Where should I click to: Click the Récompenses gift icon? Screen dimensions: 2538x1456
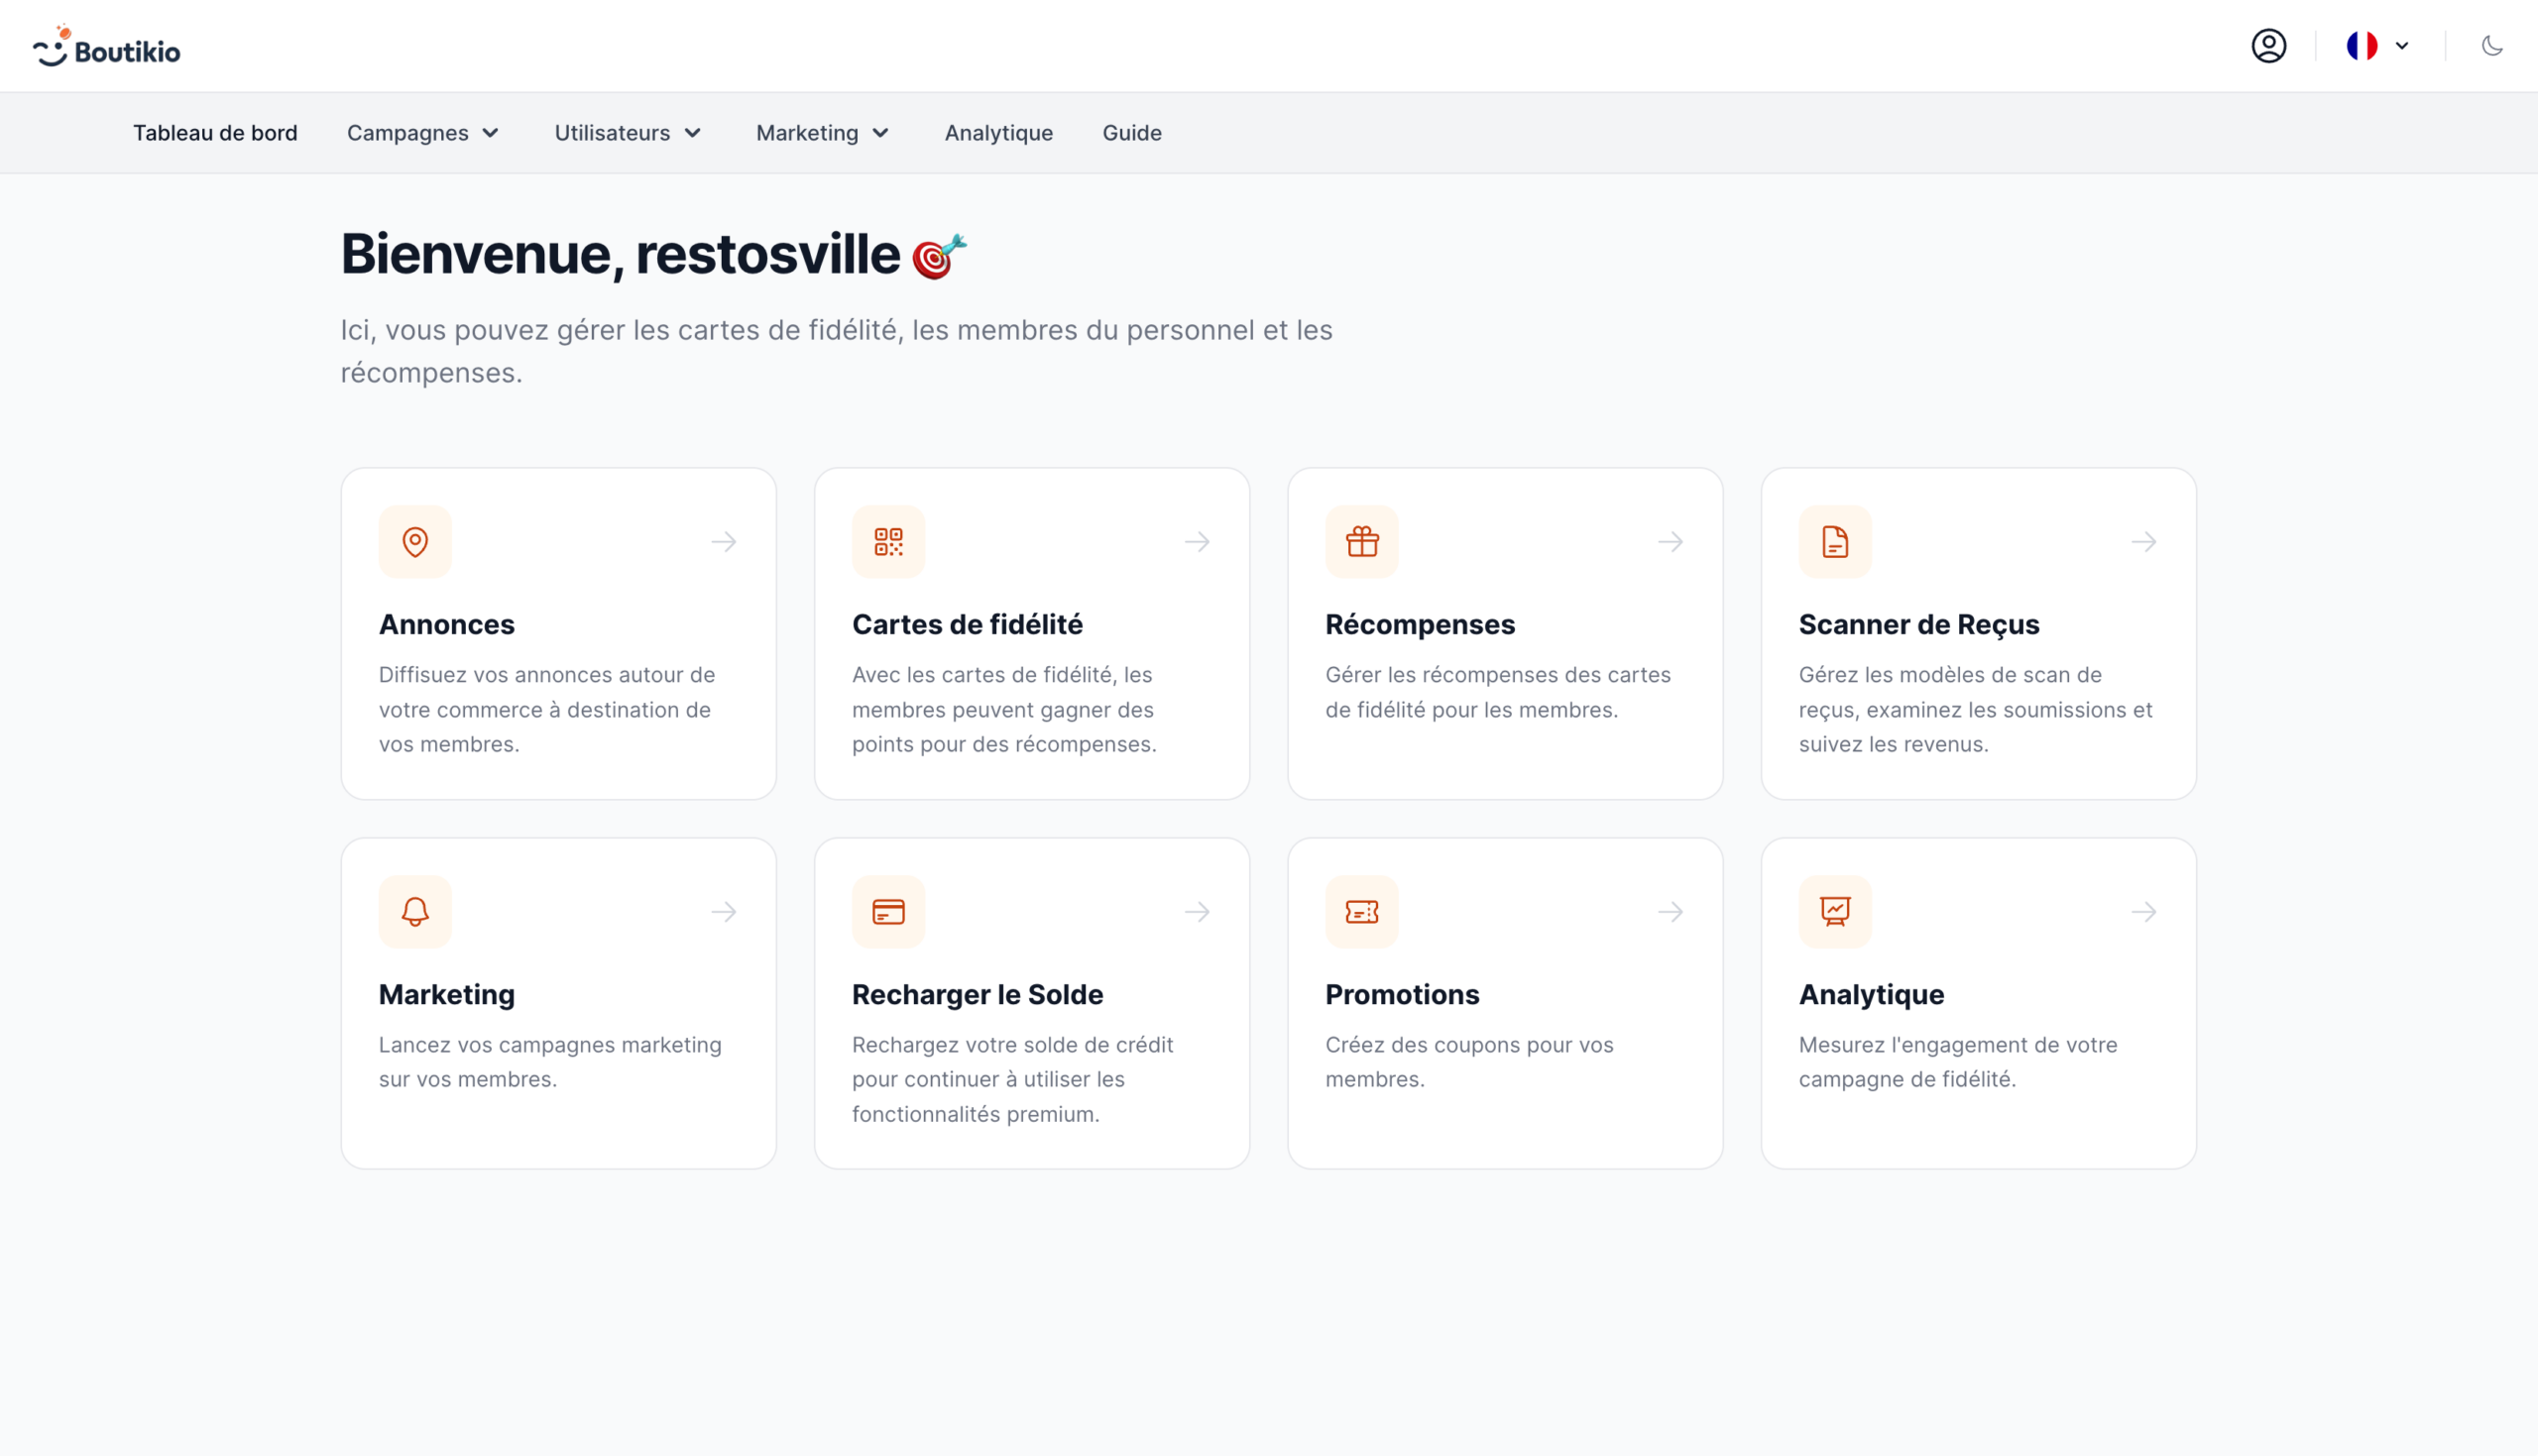(1361, 542)
